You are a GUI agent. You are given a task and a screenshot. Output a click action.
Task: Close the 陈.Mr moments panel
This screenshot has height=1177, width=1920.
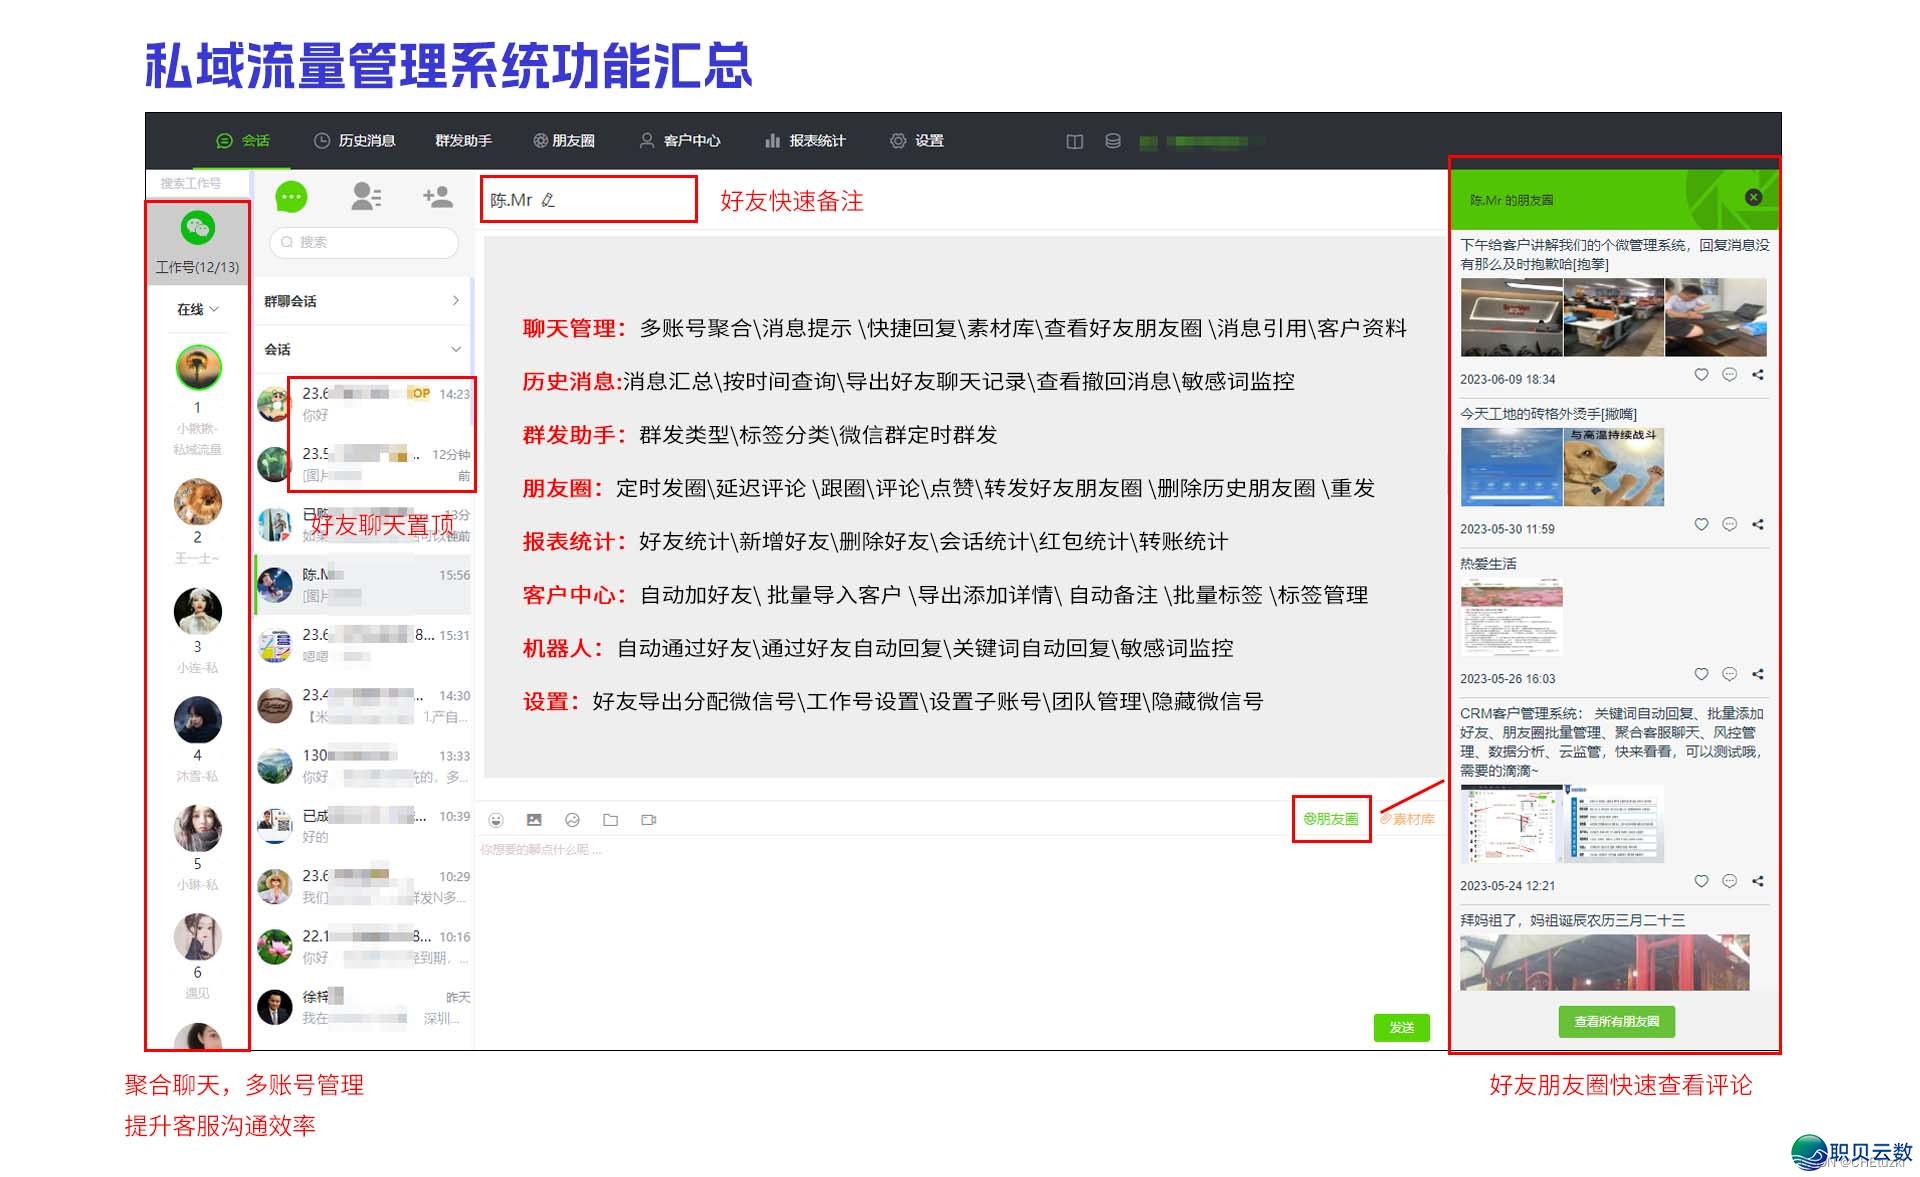1753,198
